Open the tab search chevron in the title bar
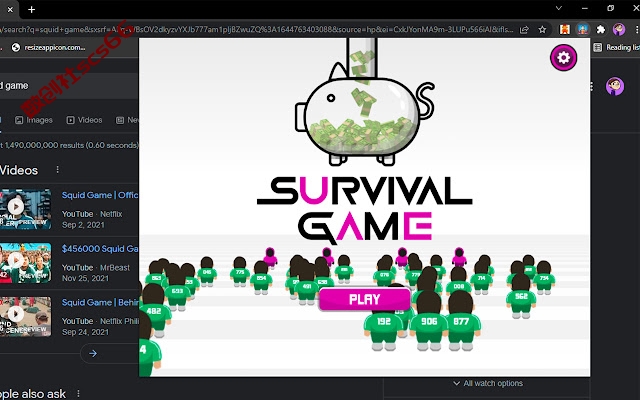The height and width of the screenshot is (400, 640). pos(559,8)
